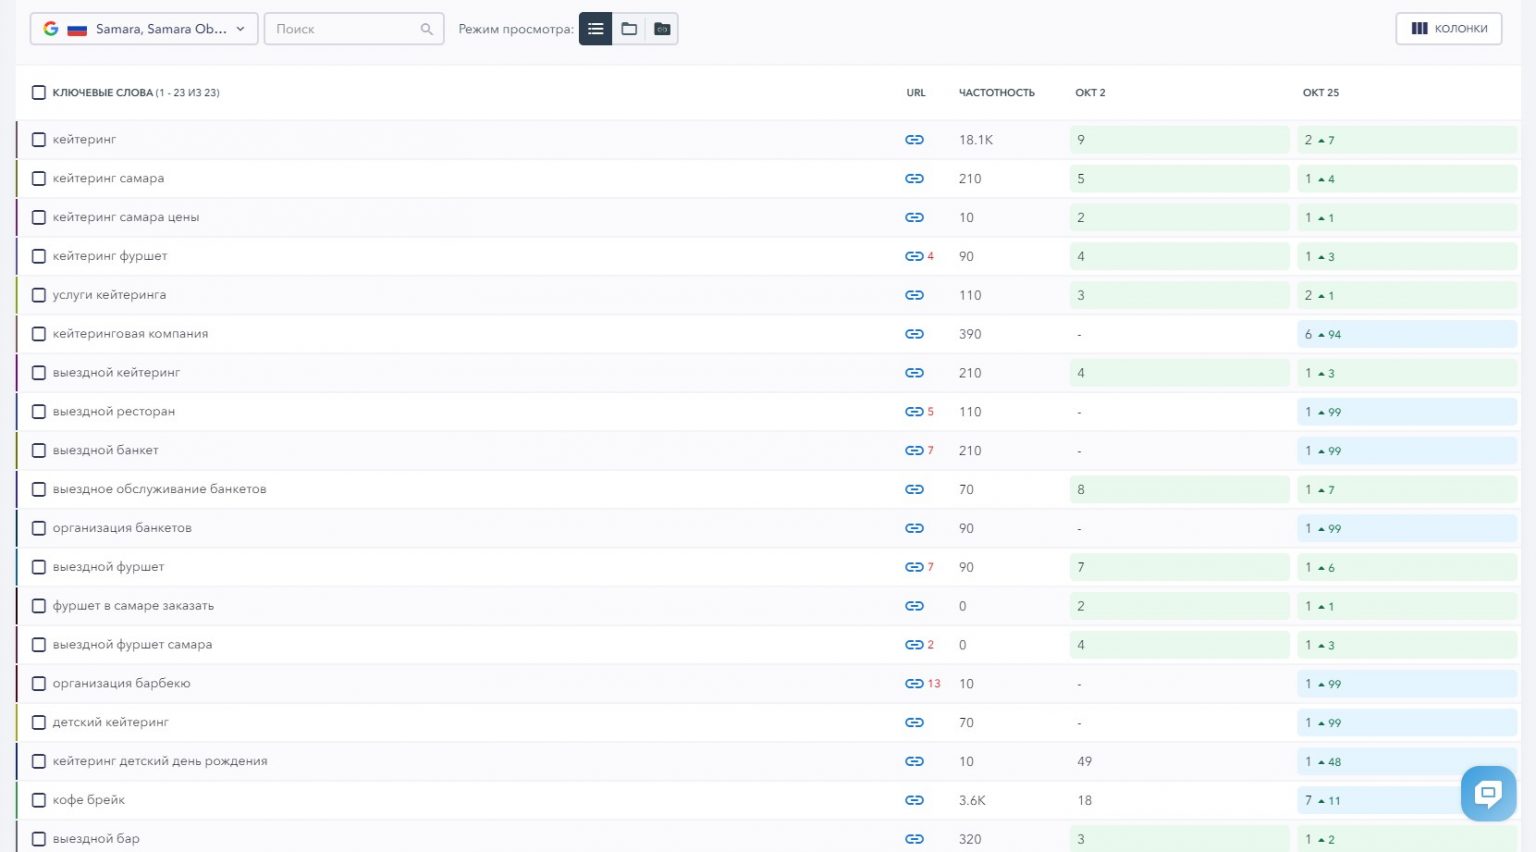Viewport: 1536px width, 852px height.
Task: Click ОКТ 25 cell for кофе брейк
Action: (1407, 800)
